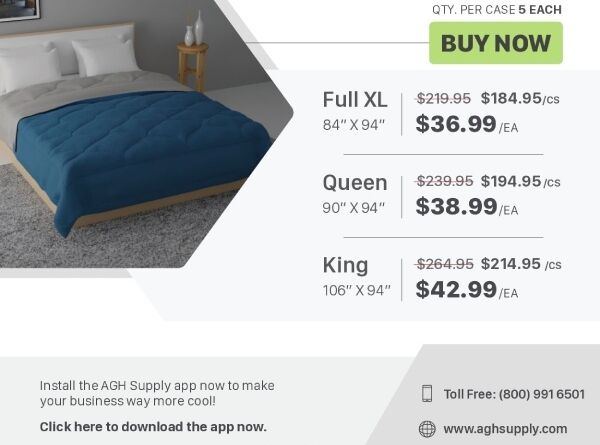Screen dimensions: 600x445
Task: Click the crossed-out $264.95 price
Action: click(444, 264)
